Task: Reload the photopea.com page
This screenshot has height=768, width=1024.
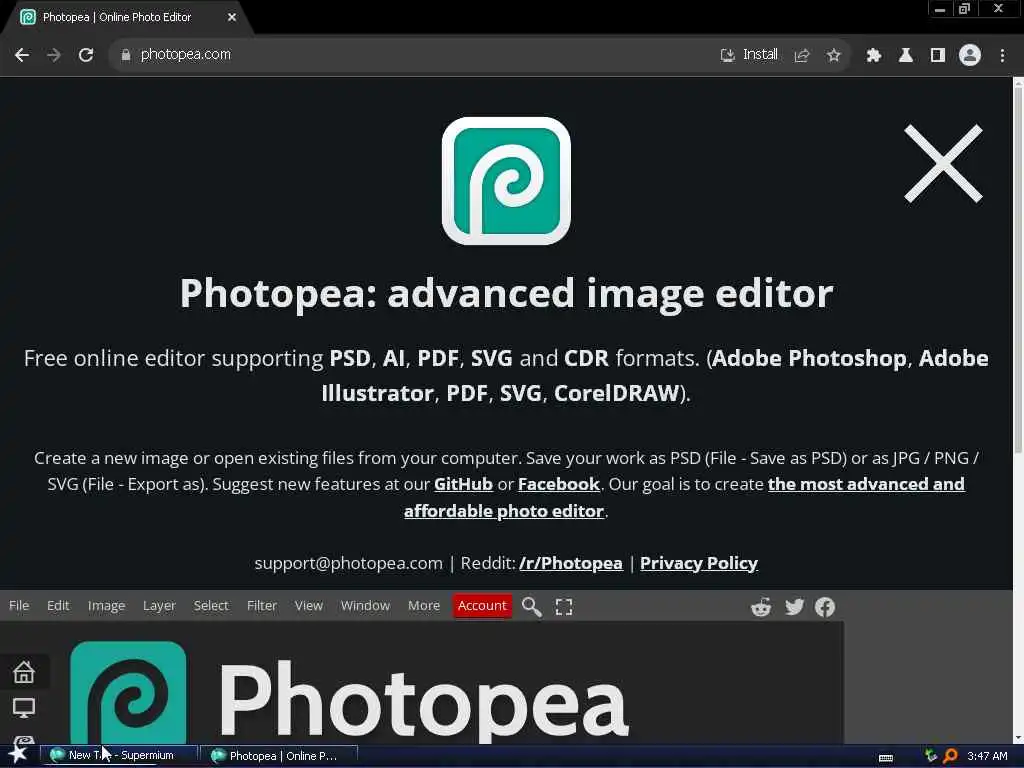Action: pos(86,55)
